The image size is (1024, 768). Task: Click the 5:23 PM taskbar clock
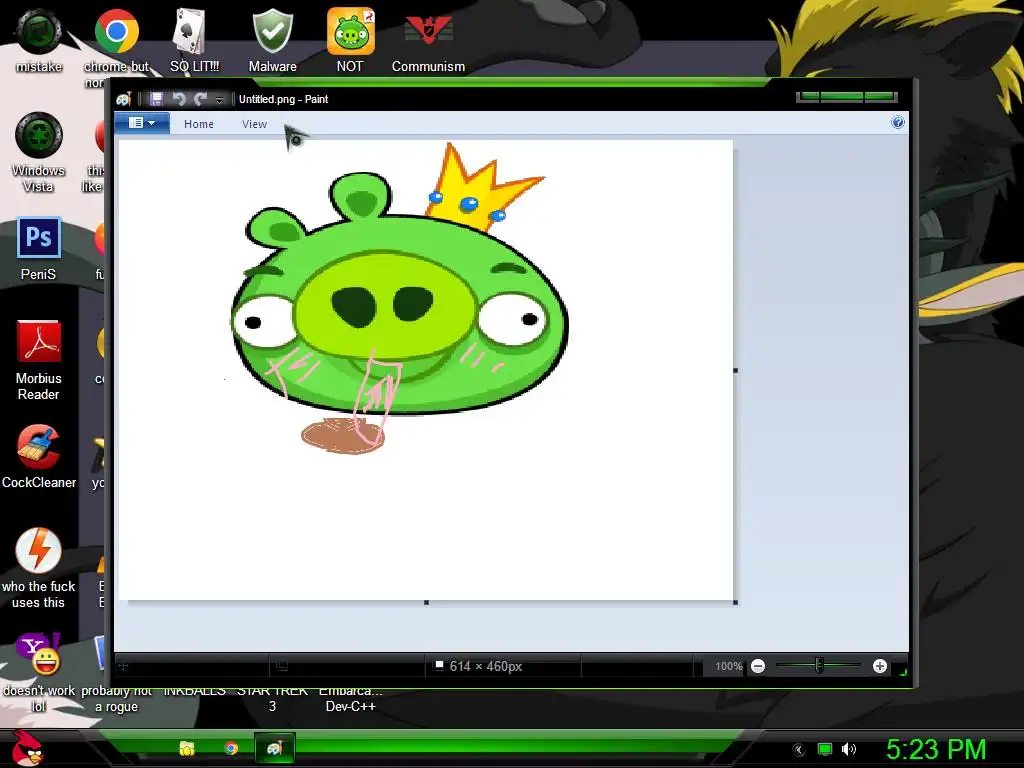(936, 749)
